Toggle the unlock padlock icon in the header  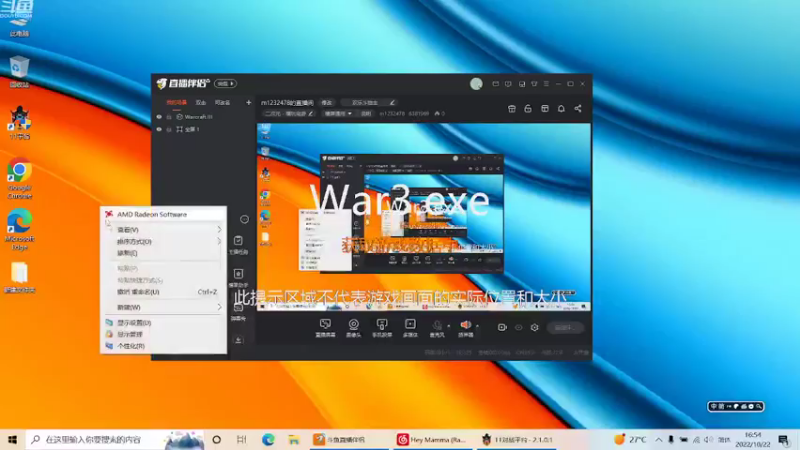pyautogui.click(x=528, y=109)
